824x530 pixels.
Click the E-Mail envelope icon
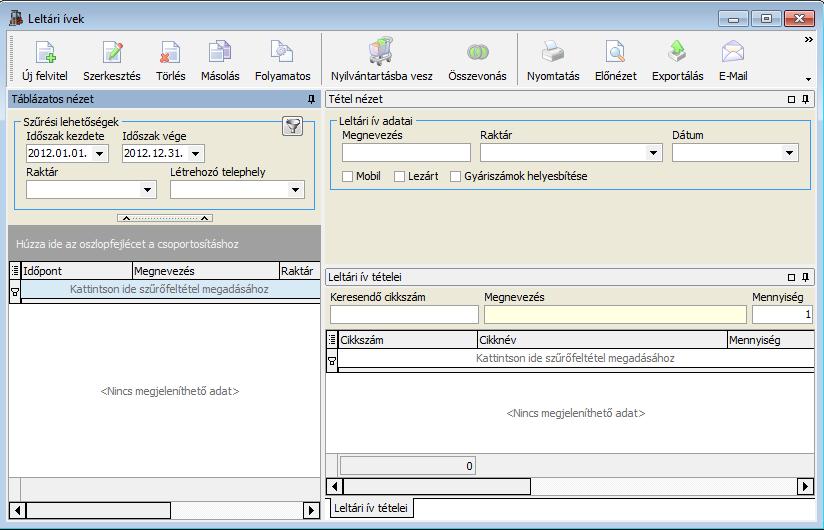point(733,53)
